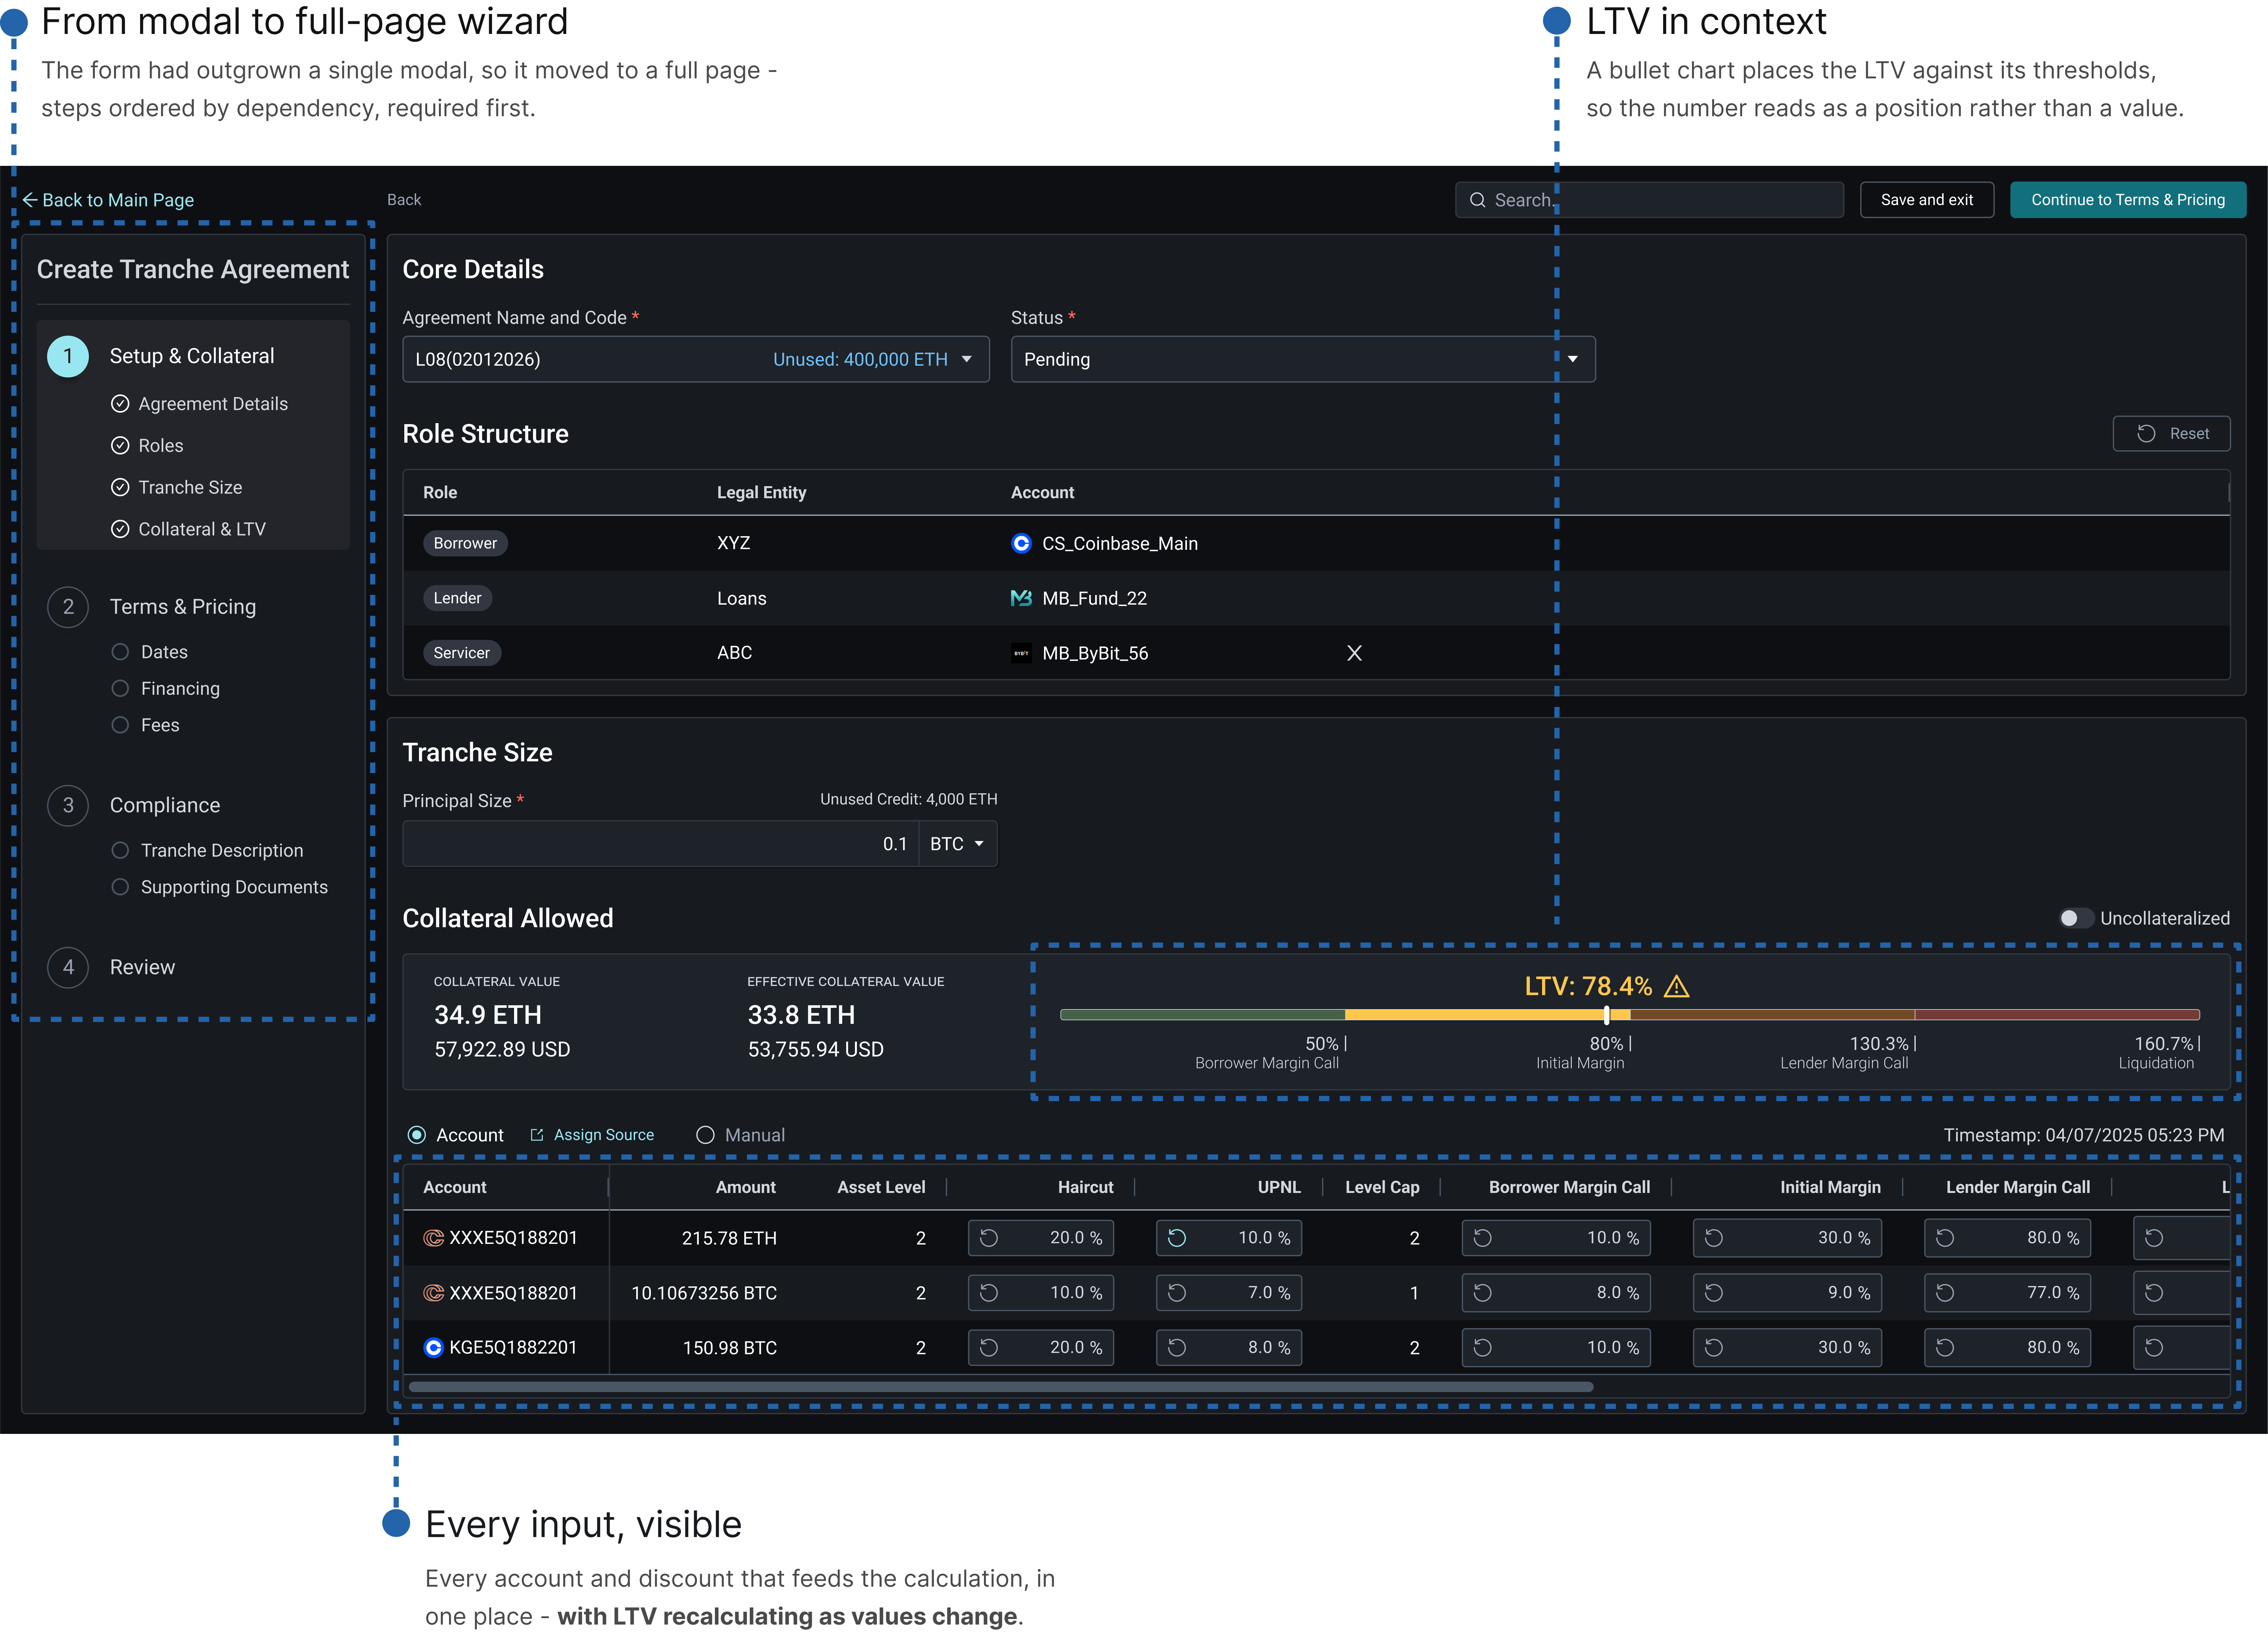The width and height of the screenshot is (2268, 1635).
Task: Open Terms & Pricing step in sidebar
Action: pos(183,607)
